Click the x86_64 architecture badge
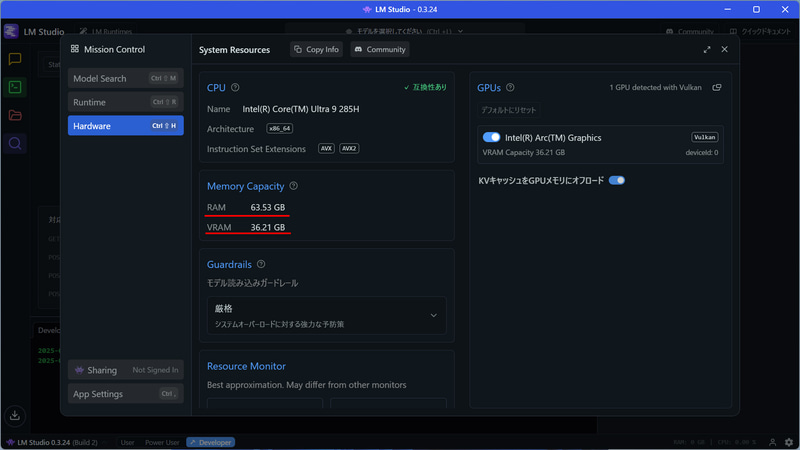This screenshot has height=450, width=800. (280, 129)
